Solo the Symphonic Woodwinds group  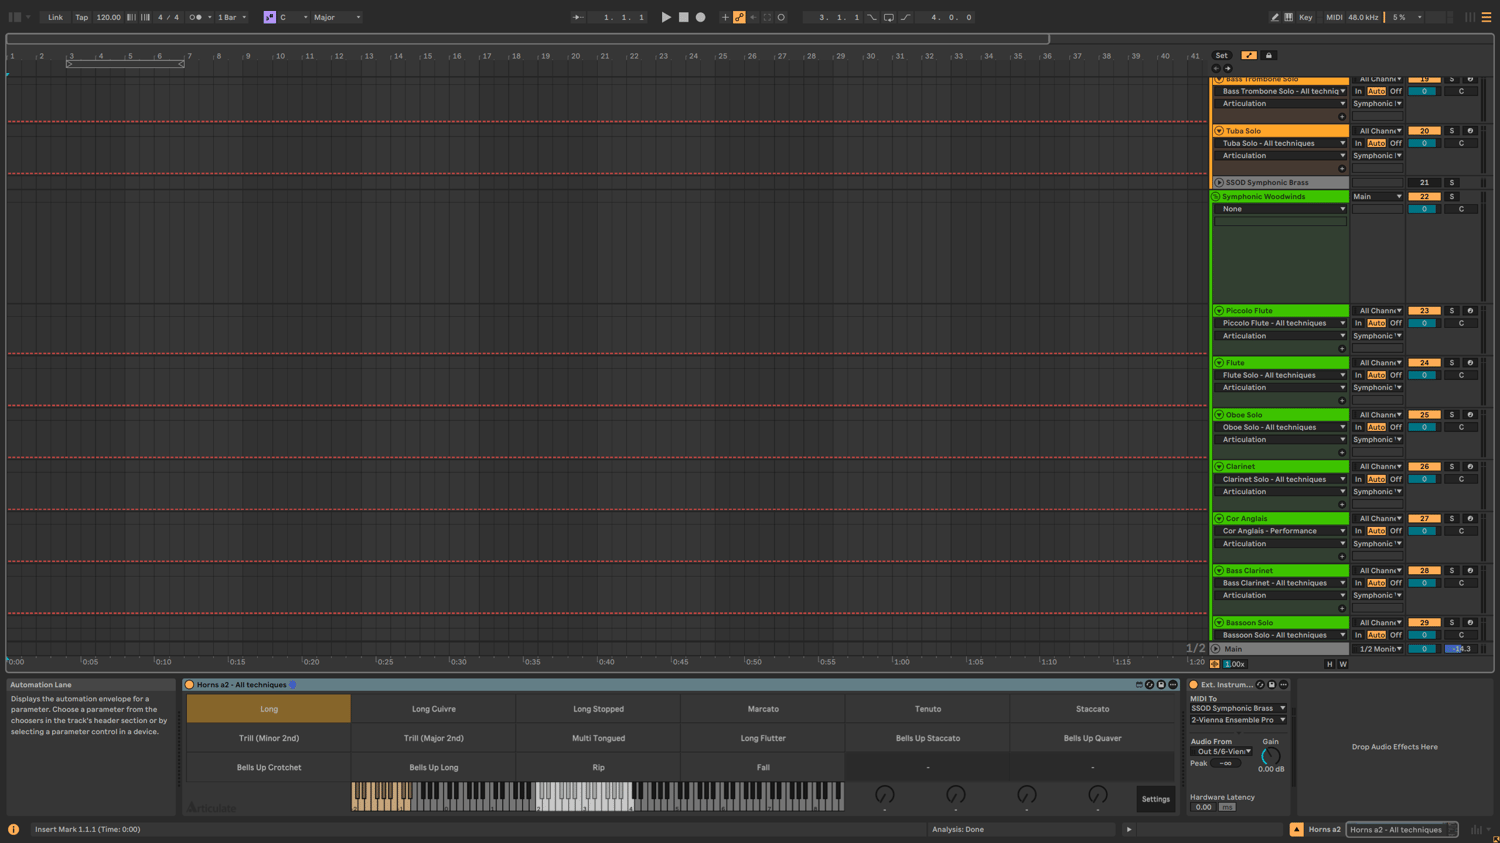pos(1452,197)
